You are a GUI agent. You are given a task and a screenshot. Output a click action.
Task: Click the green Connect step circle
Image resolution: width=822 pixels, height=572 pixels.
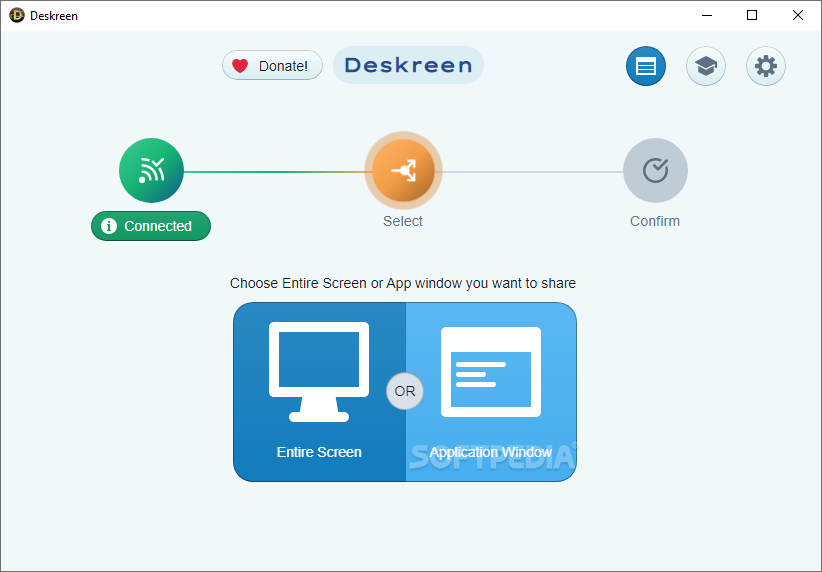(x=152, y=170)
